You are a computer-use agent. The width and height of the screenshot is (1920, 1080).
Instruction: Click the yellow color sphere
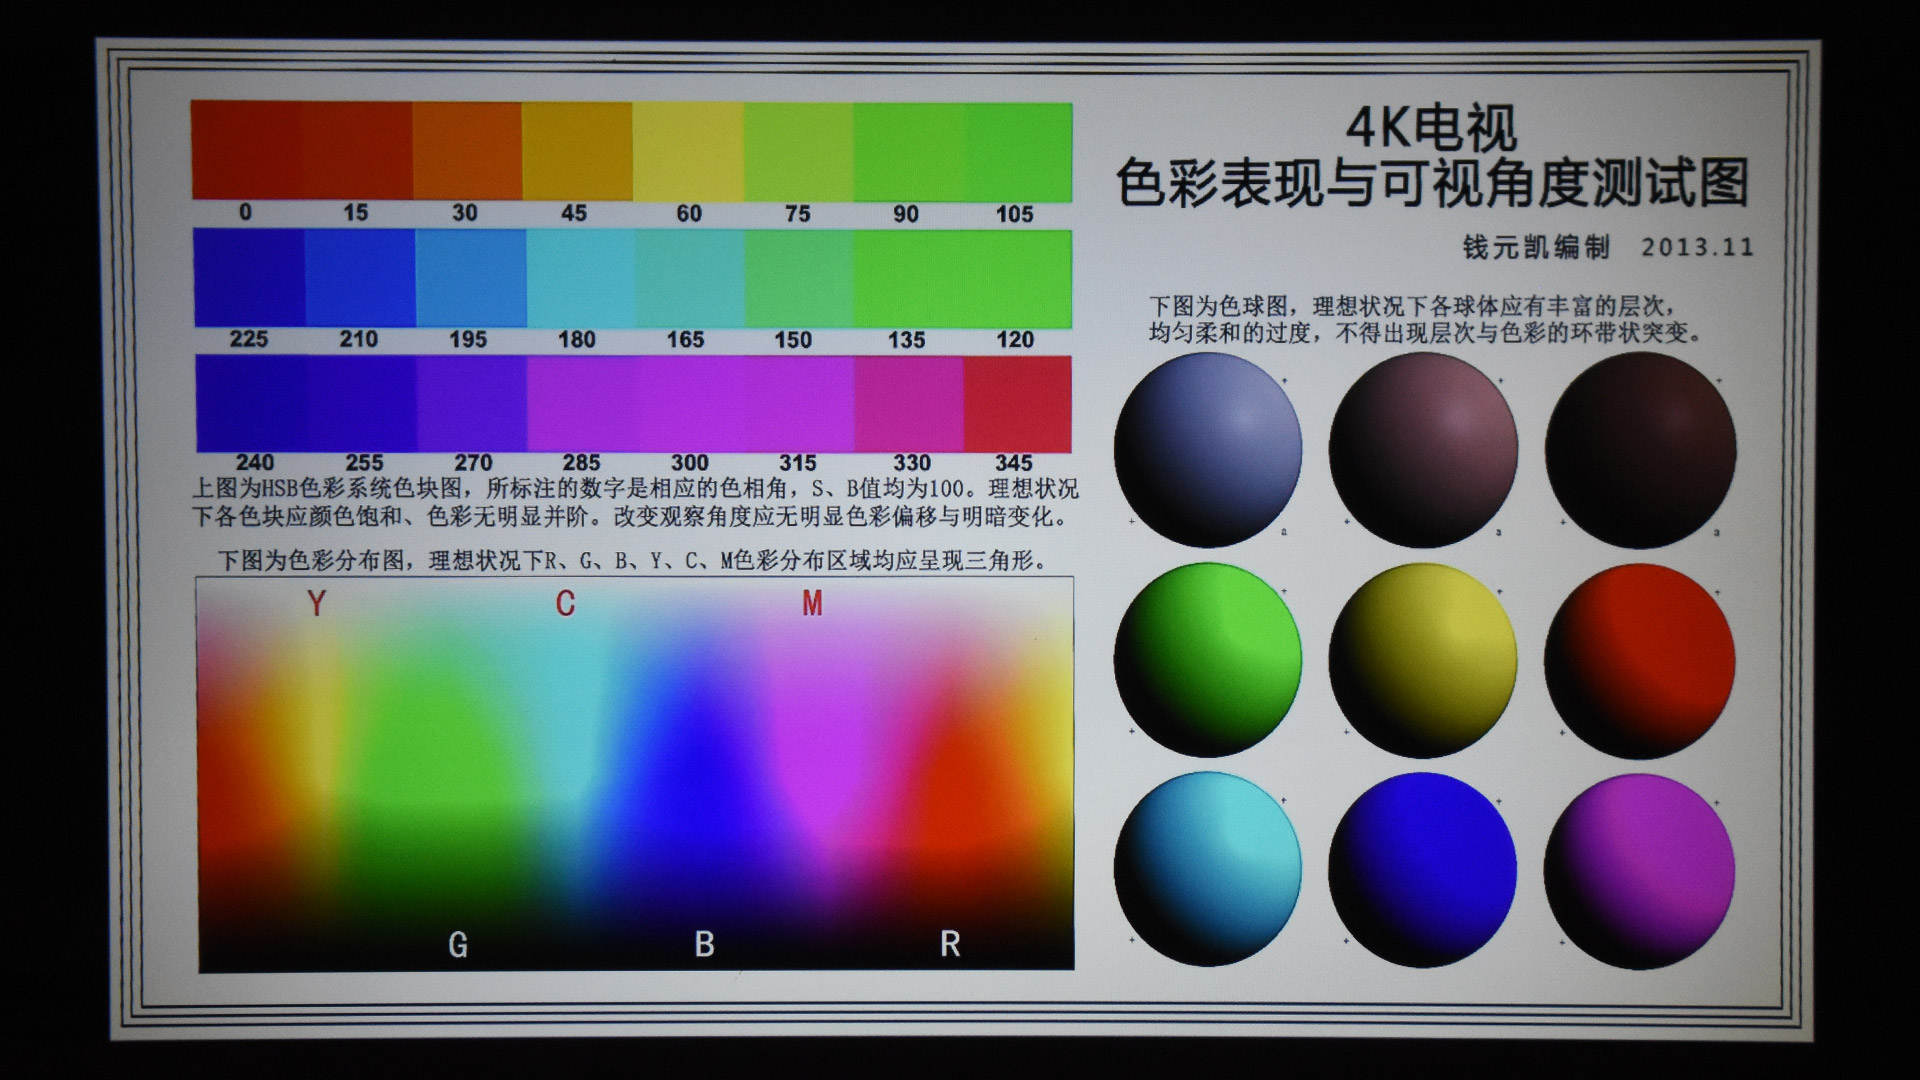click(x=1423, y=660)
